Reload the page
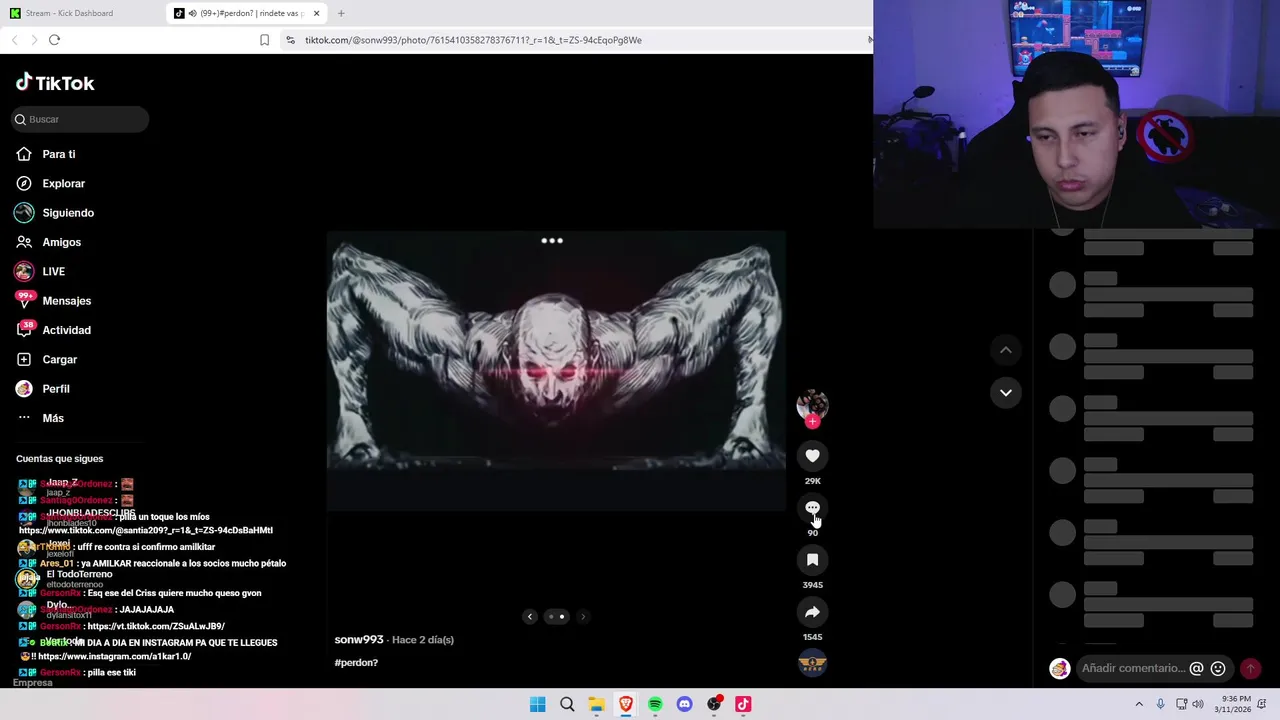This screenshot has width=1280, height=720. click(54, 40)
